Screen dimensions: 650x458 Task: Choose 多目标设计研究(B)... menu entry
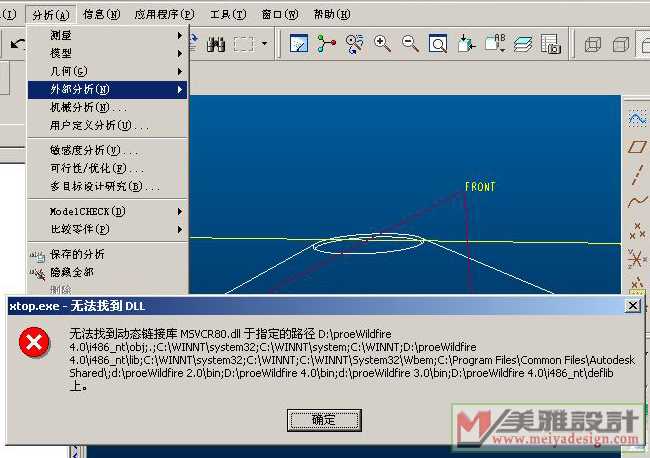coord(108,187)
